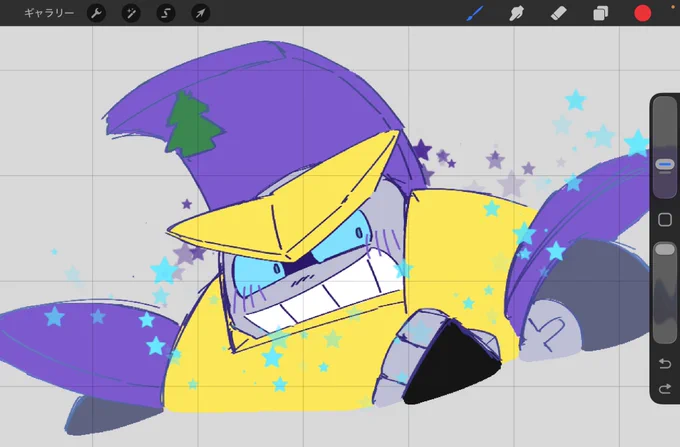680x447 pixels.
Task: Open the Adjustments magic wand menu
Action: 131,13
